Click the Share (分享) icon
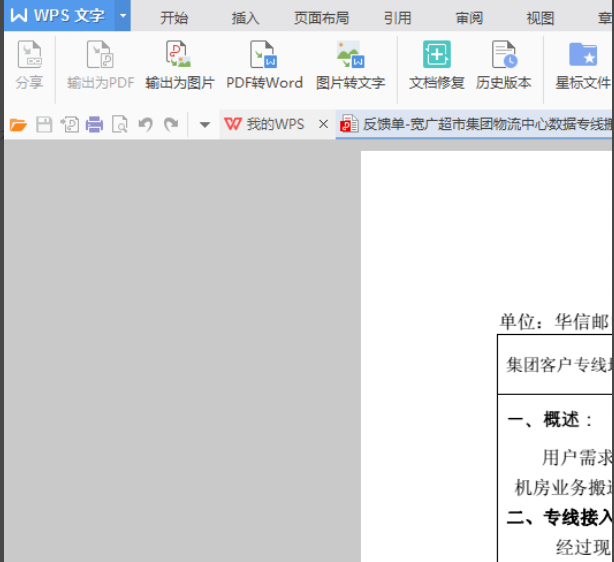Screen dimensions: 614x562 29,56
